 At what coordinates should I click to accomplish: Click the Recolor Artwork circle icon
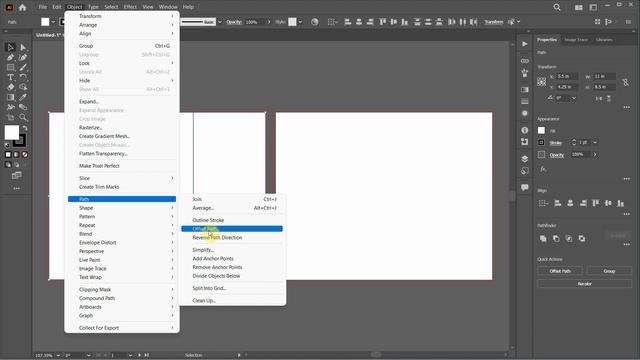[314, 22]
